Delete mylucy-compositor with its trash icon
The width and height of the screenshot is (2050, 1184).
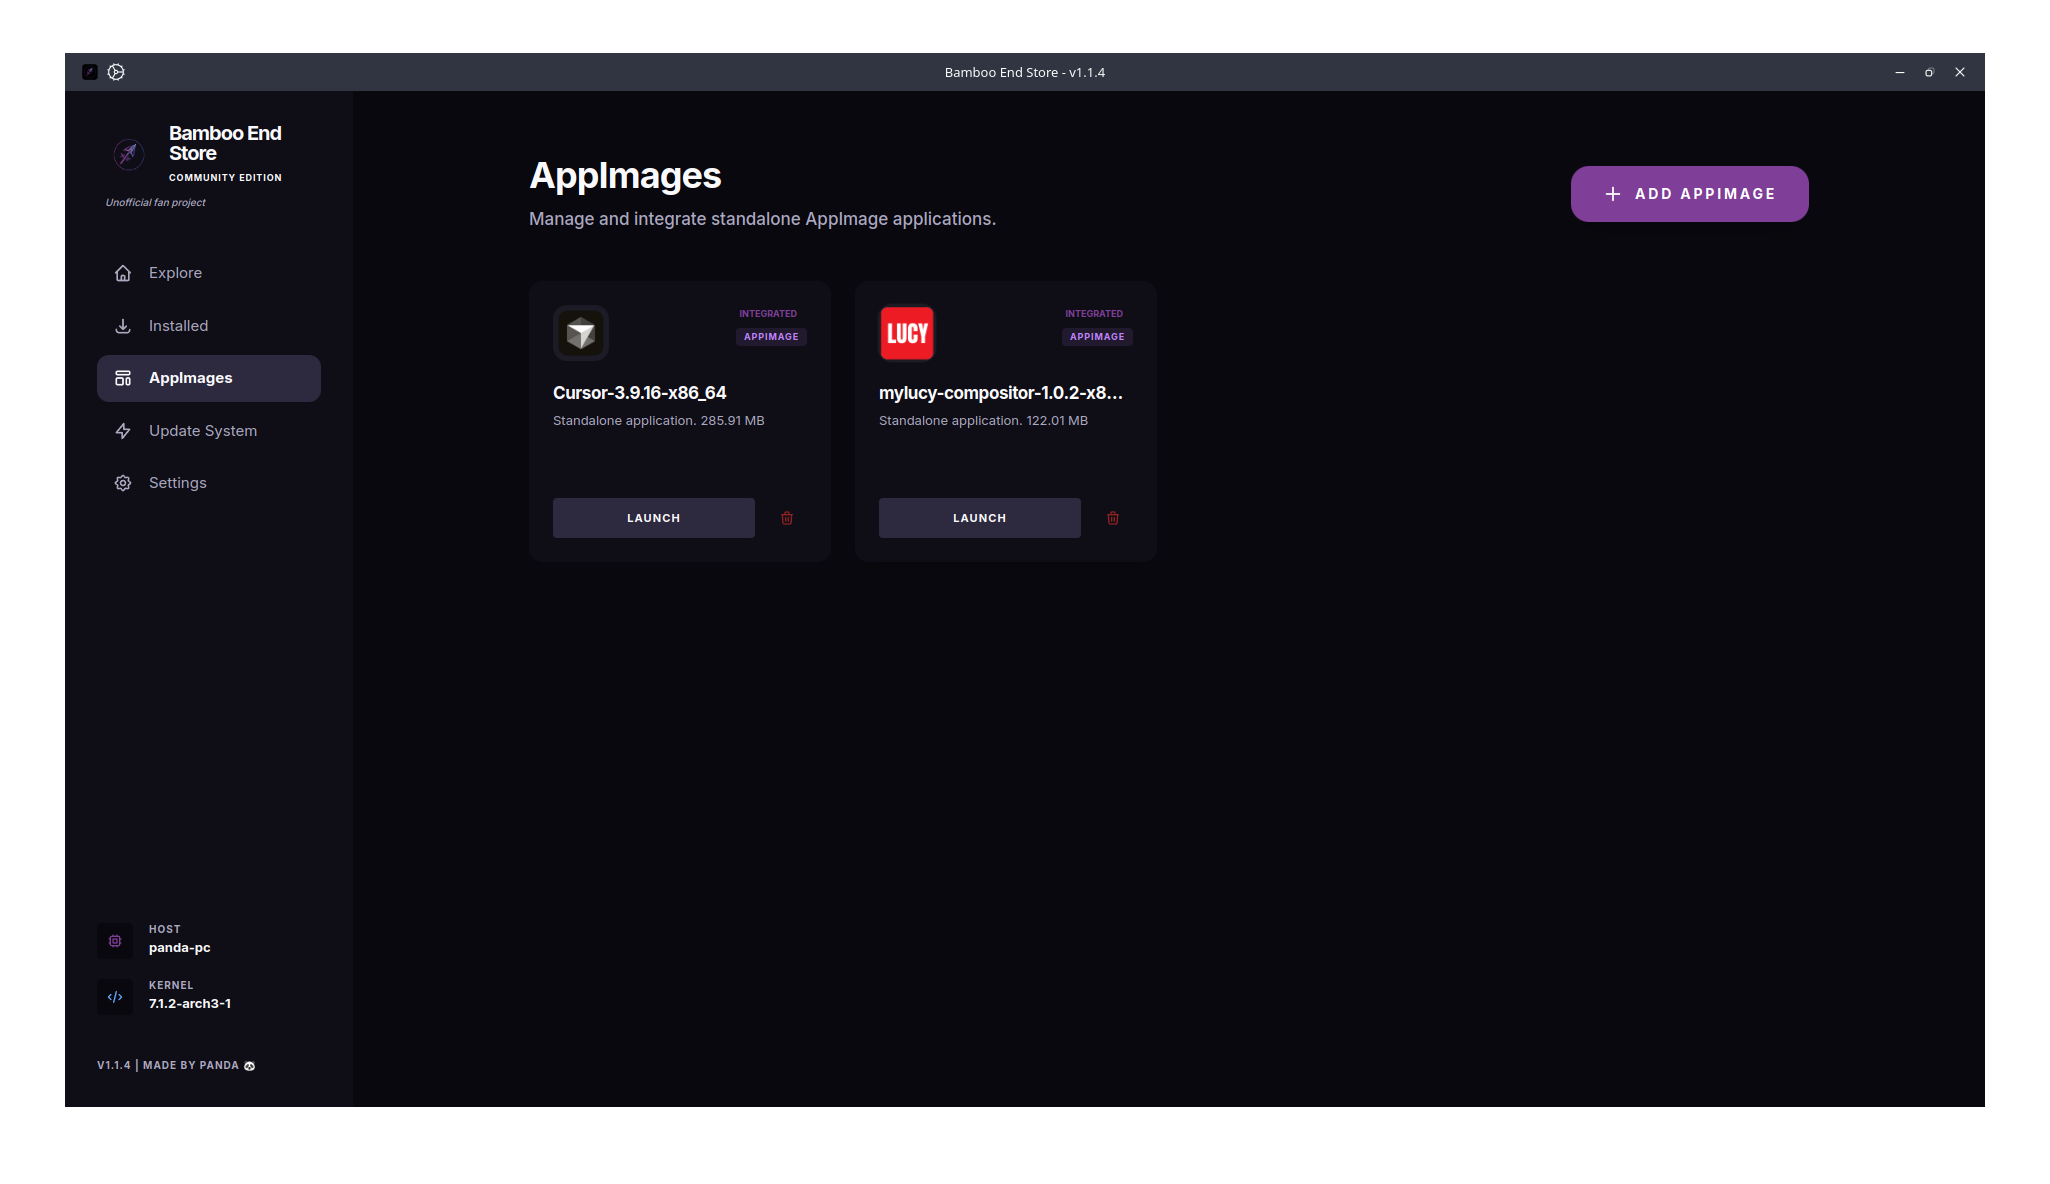coord(1113,518)
